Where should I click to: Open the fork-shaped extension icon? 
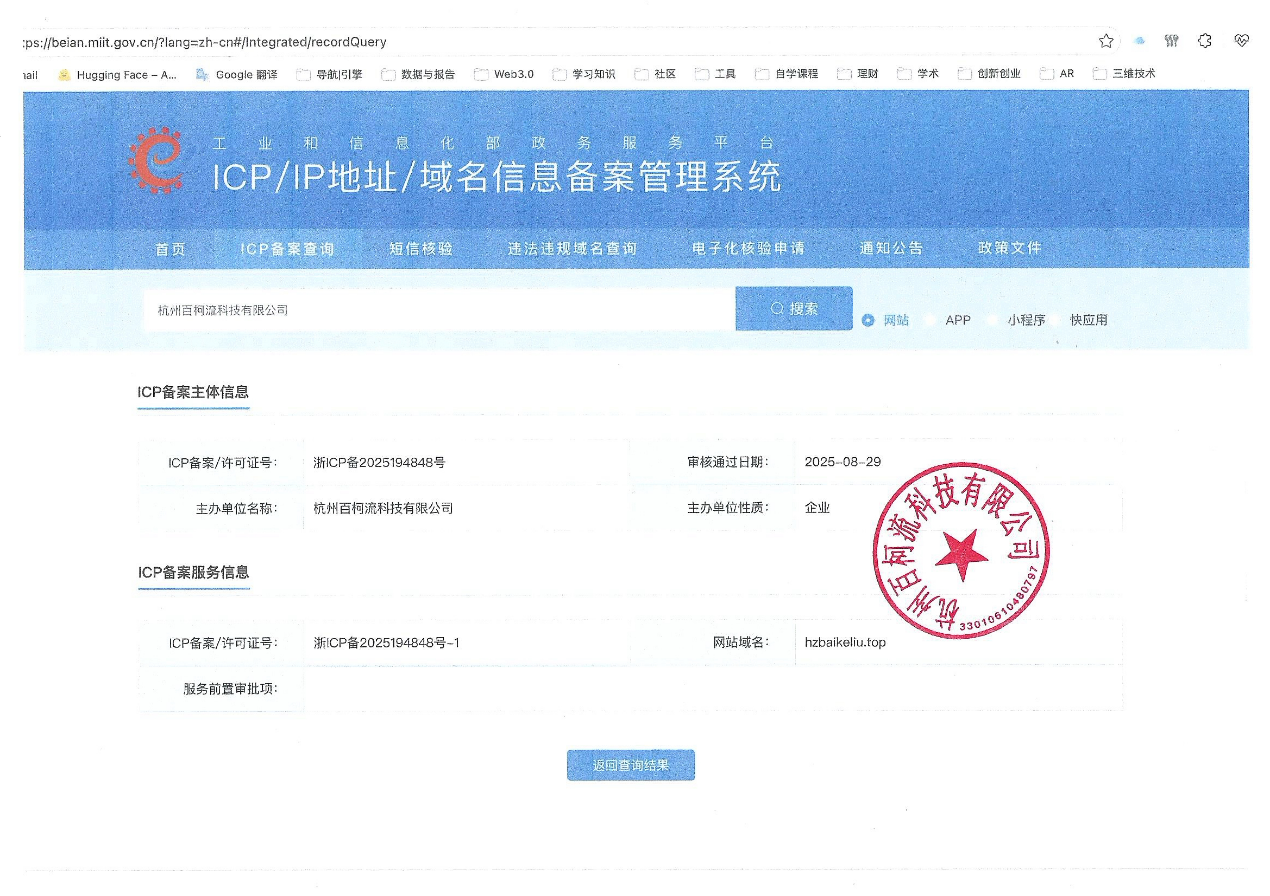coord(1172,41)
